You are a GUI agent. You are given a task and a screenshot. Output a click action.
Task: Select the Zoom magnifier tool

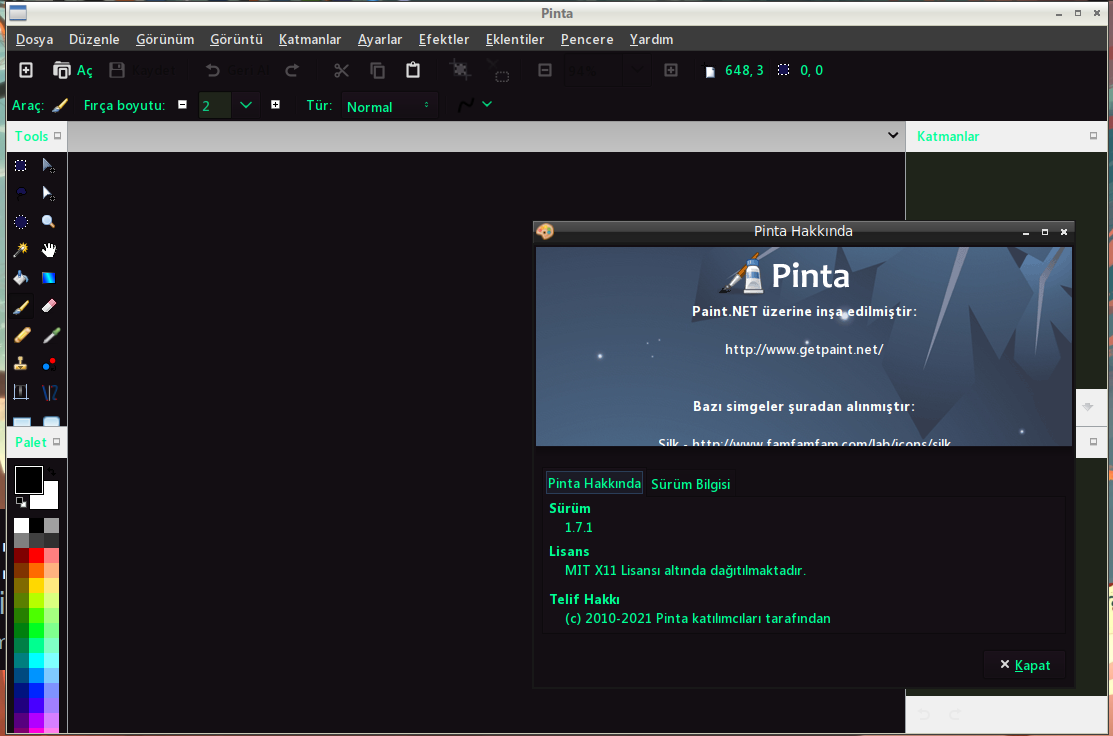(x=48, y=221)
